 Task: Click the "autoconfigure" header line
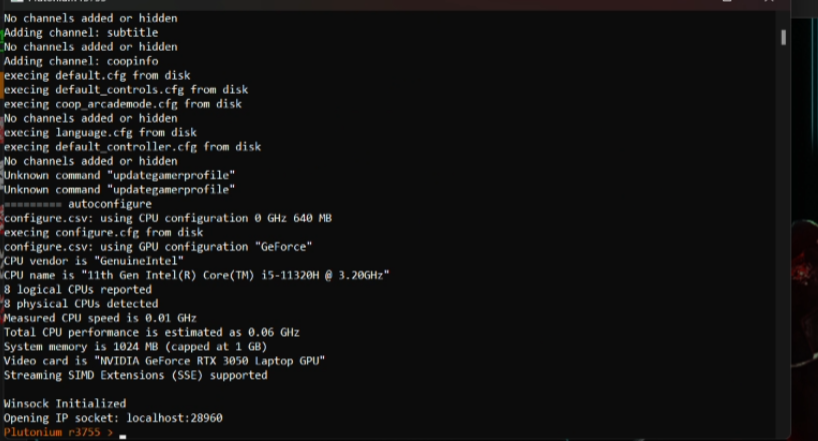[x=78, y=204]
